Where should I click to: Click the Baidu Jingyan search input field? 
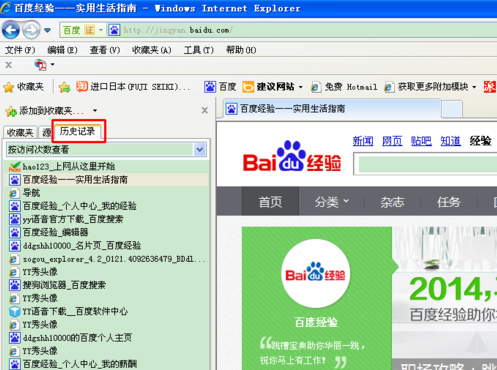426,164
